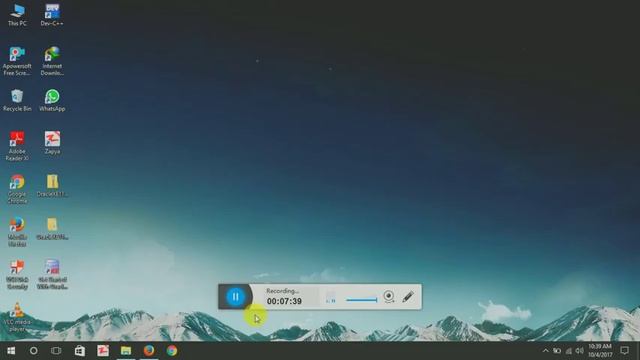This screenshot has width=640, height=360.
Task: Show hidden system tray icons
Action: [545, 351]
